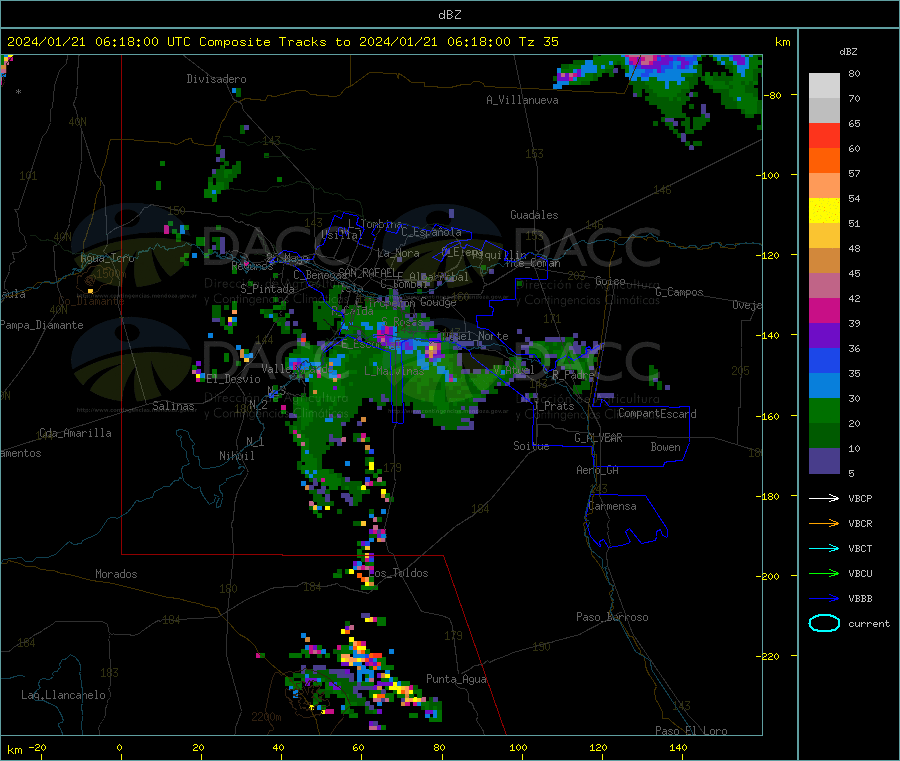The image size is (900, 761).
Task: Click the CompantEscard map label
Action: 657,413
